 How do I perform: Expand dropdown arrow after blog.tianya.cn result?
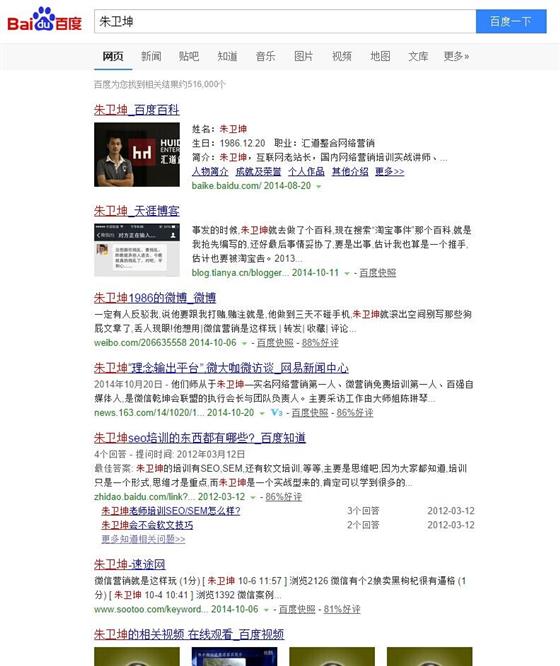tap(347, 274)
